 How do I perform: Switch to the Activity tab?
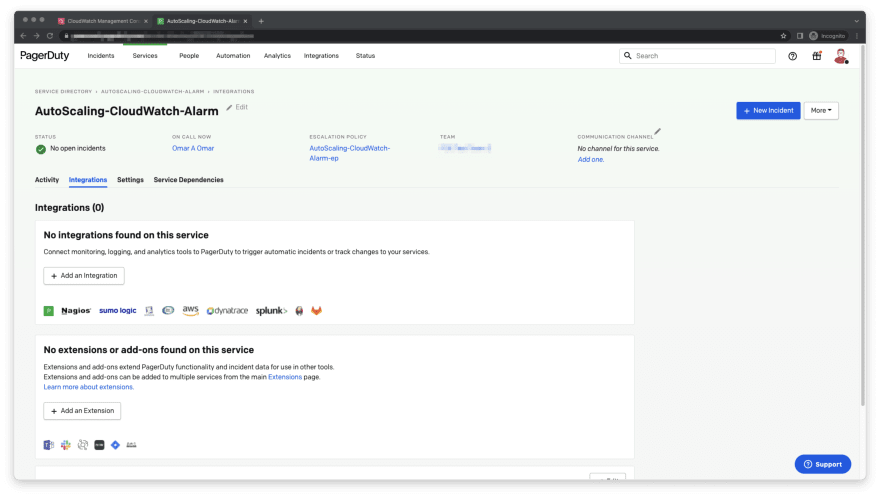[47, 180]
